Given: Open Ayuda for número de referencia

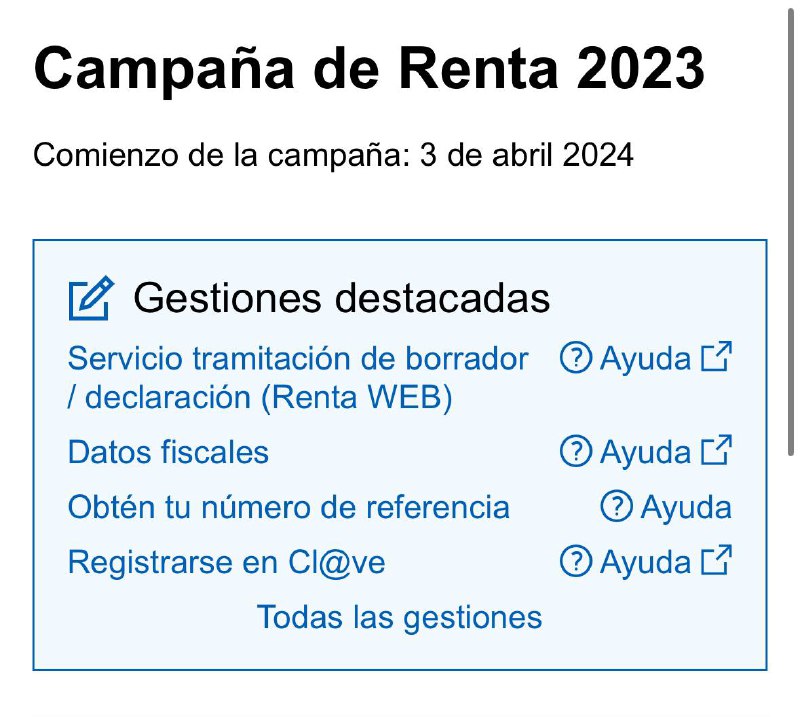Looking at the screenshot, I should tap(685, 507).
